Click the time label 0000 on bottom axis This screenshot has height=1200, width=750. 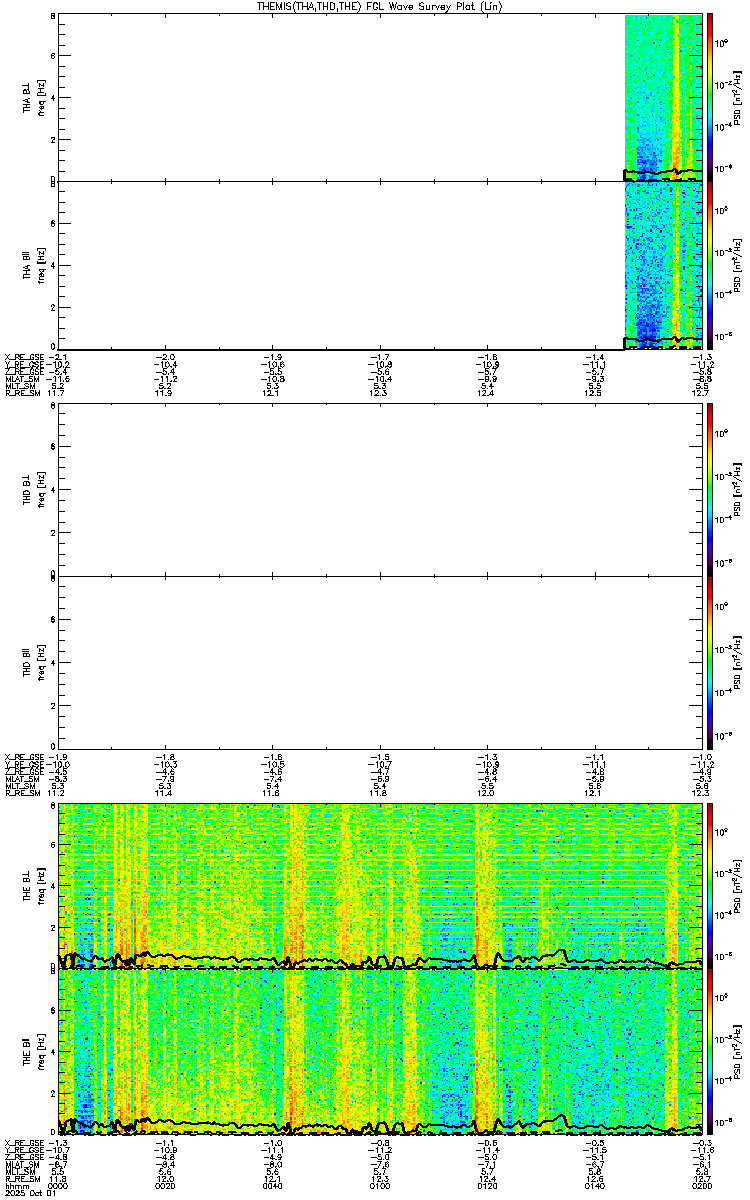[60, 1186]
